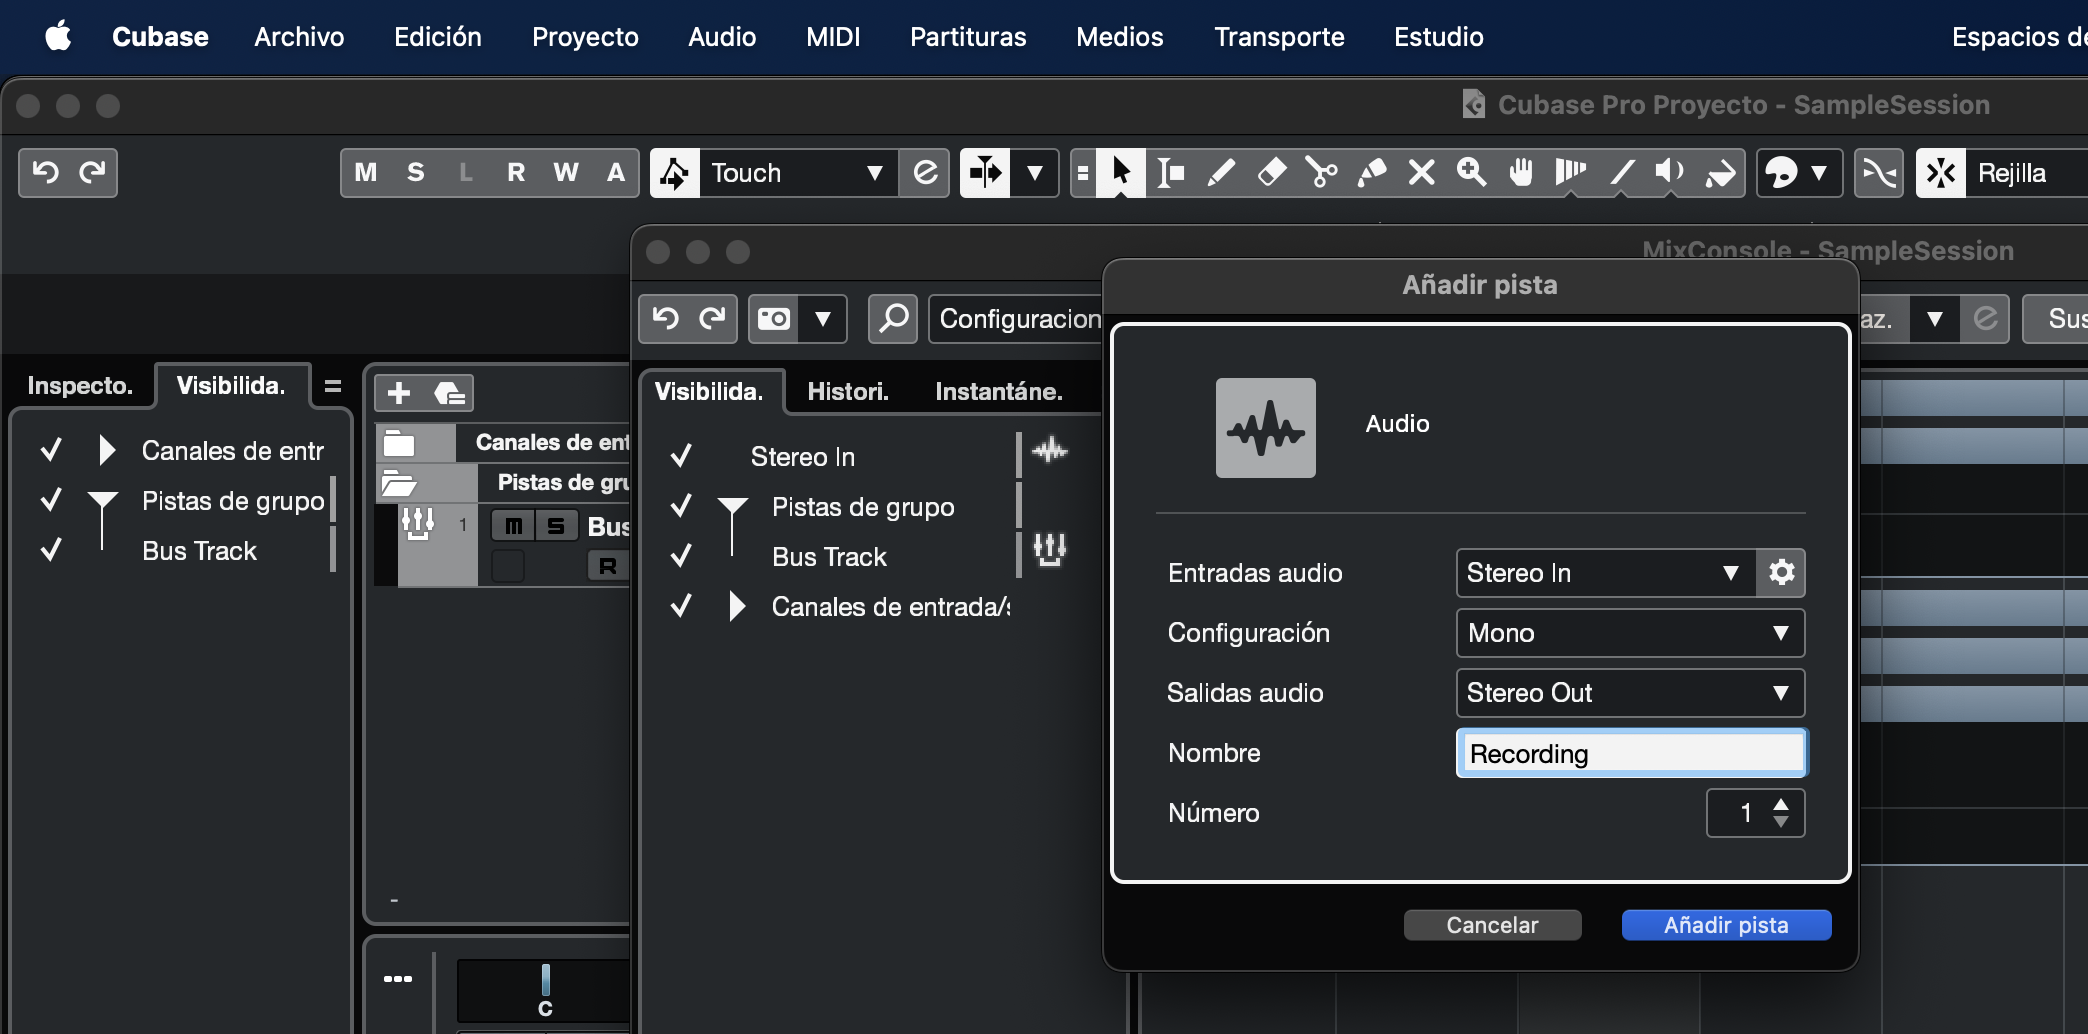Click the Cancelar button

click(1492, 925)
